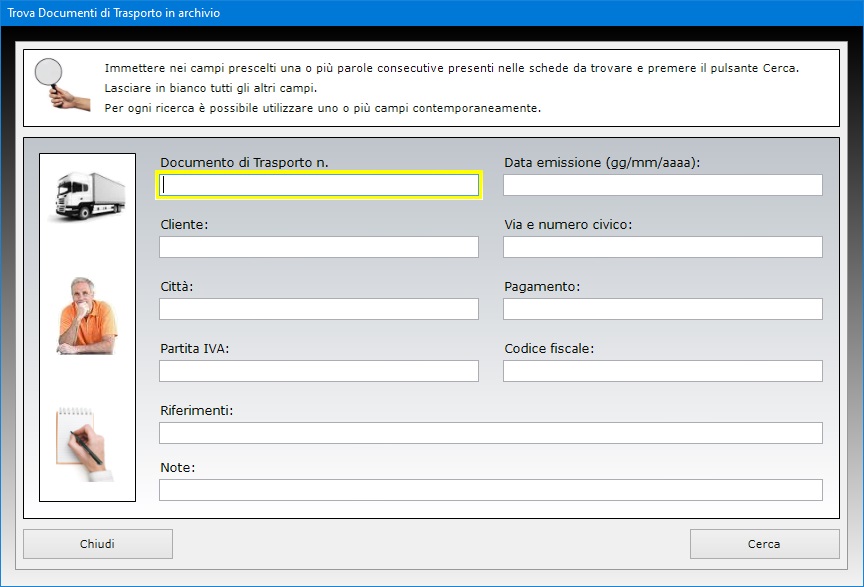The width and height of the screenshot is (864, 587).
Task: Select the Città input field
Action: (319, 309)
